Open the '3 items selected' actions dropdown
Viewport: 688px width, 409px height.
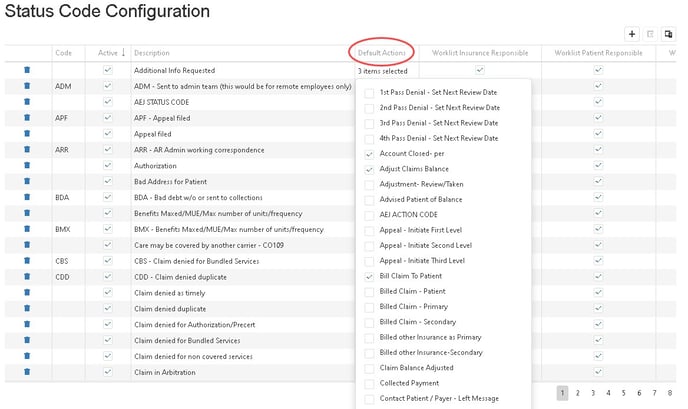pyautogui.click(x=383, y=71)
